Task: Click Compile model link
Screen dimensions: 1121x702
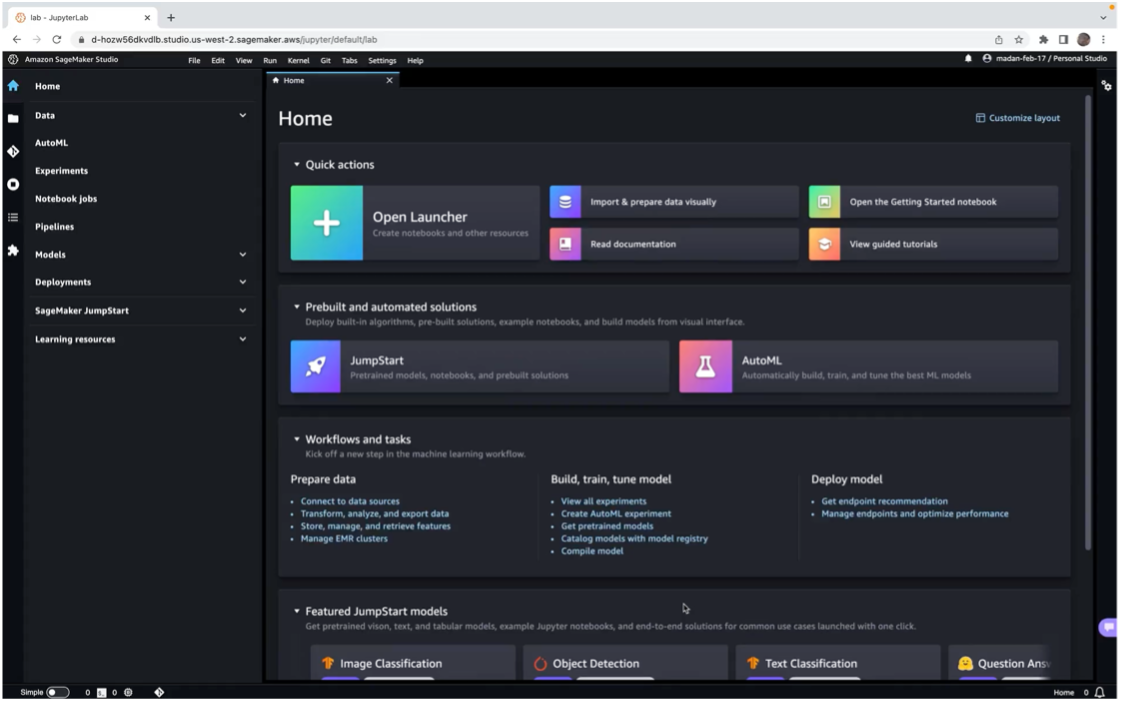Action: [592, 551]
